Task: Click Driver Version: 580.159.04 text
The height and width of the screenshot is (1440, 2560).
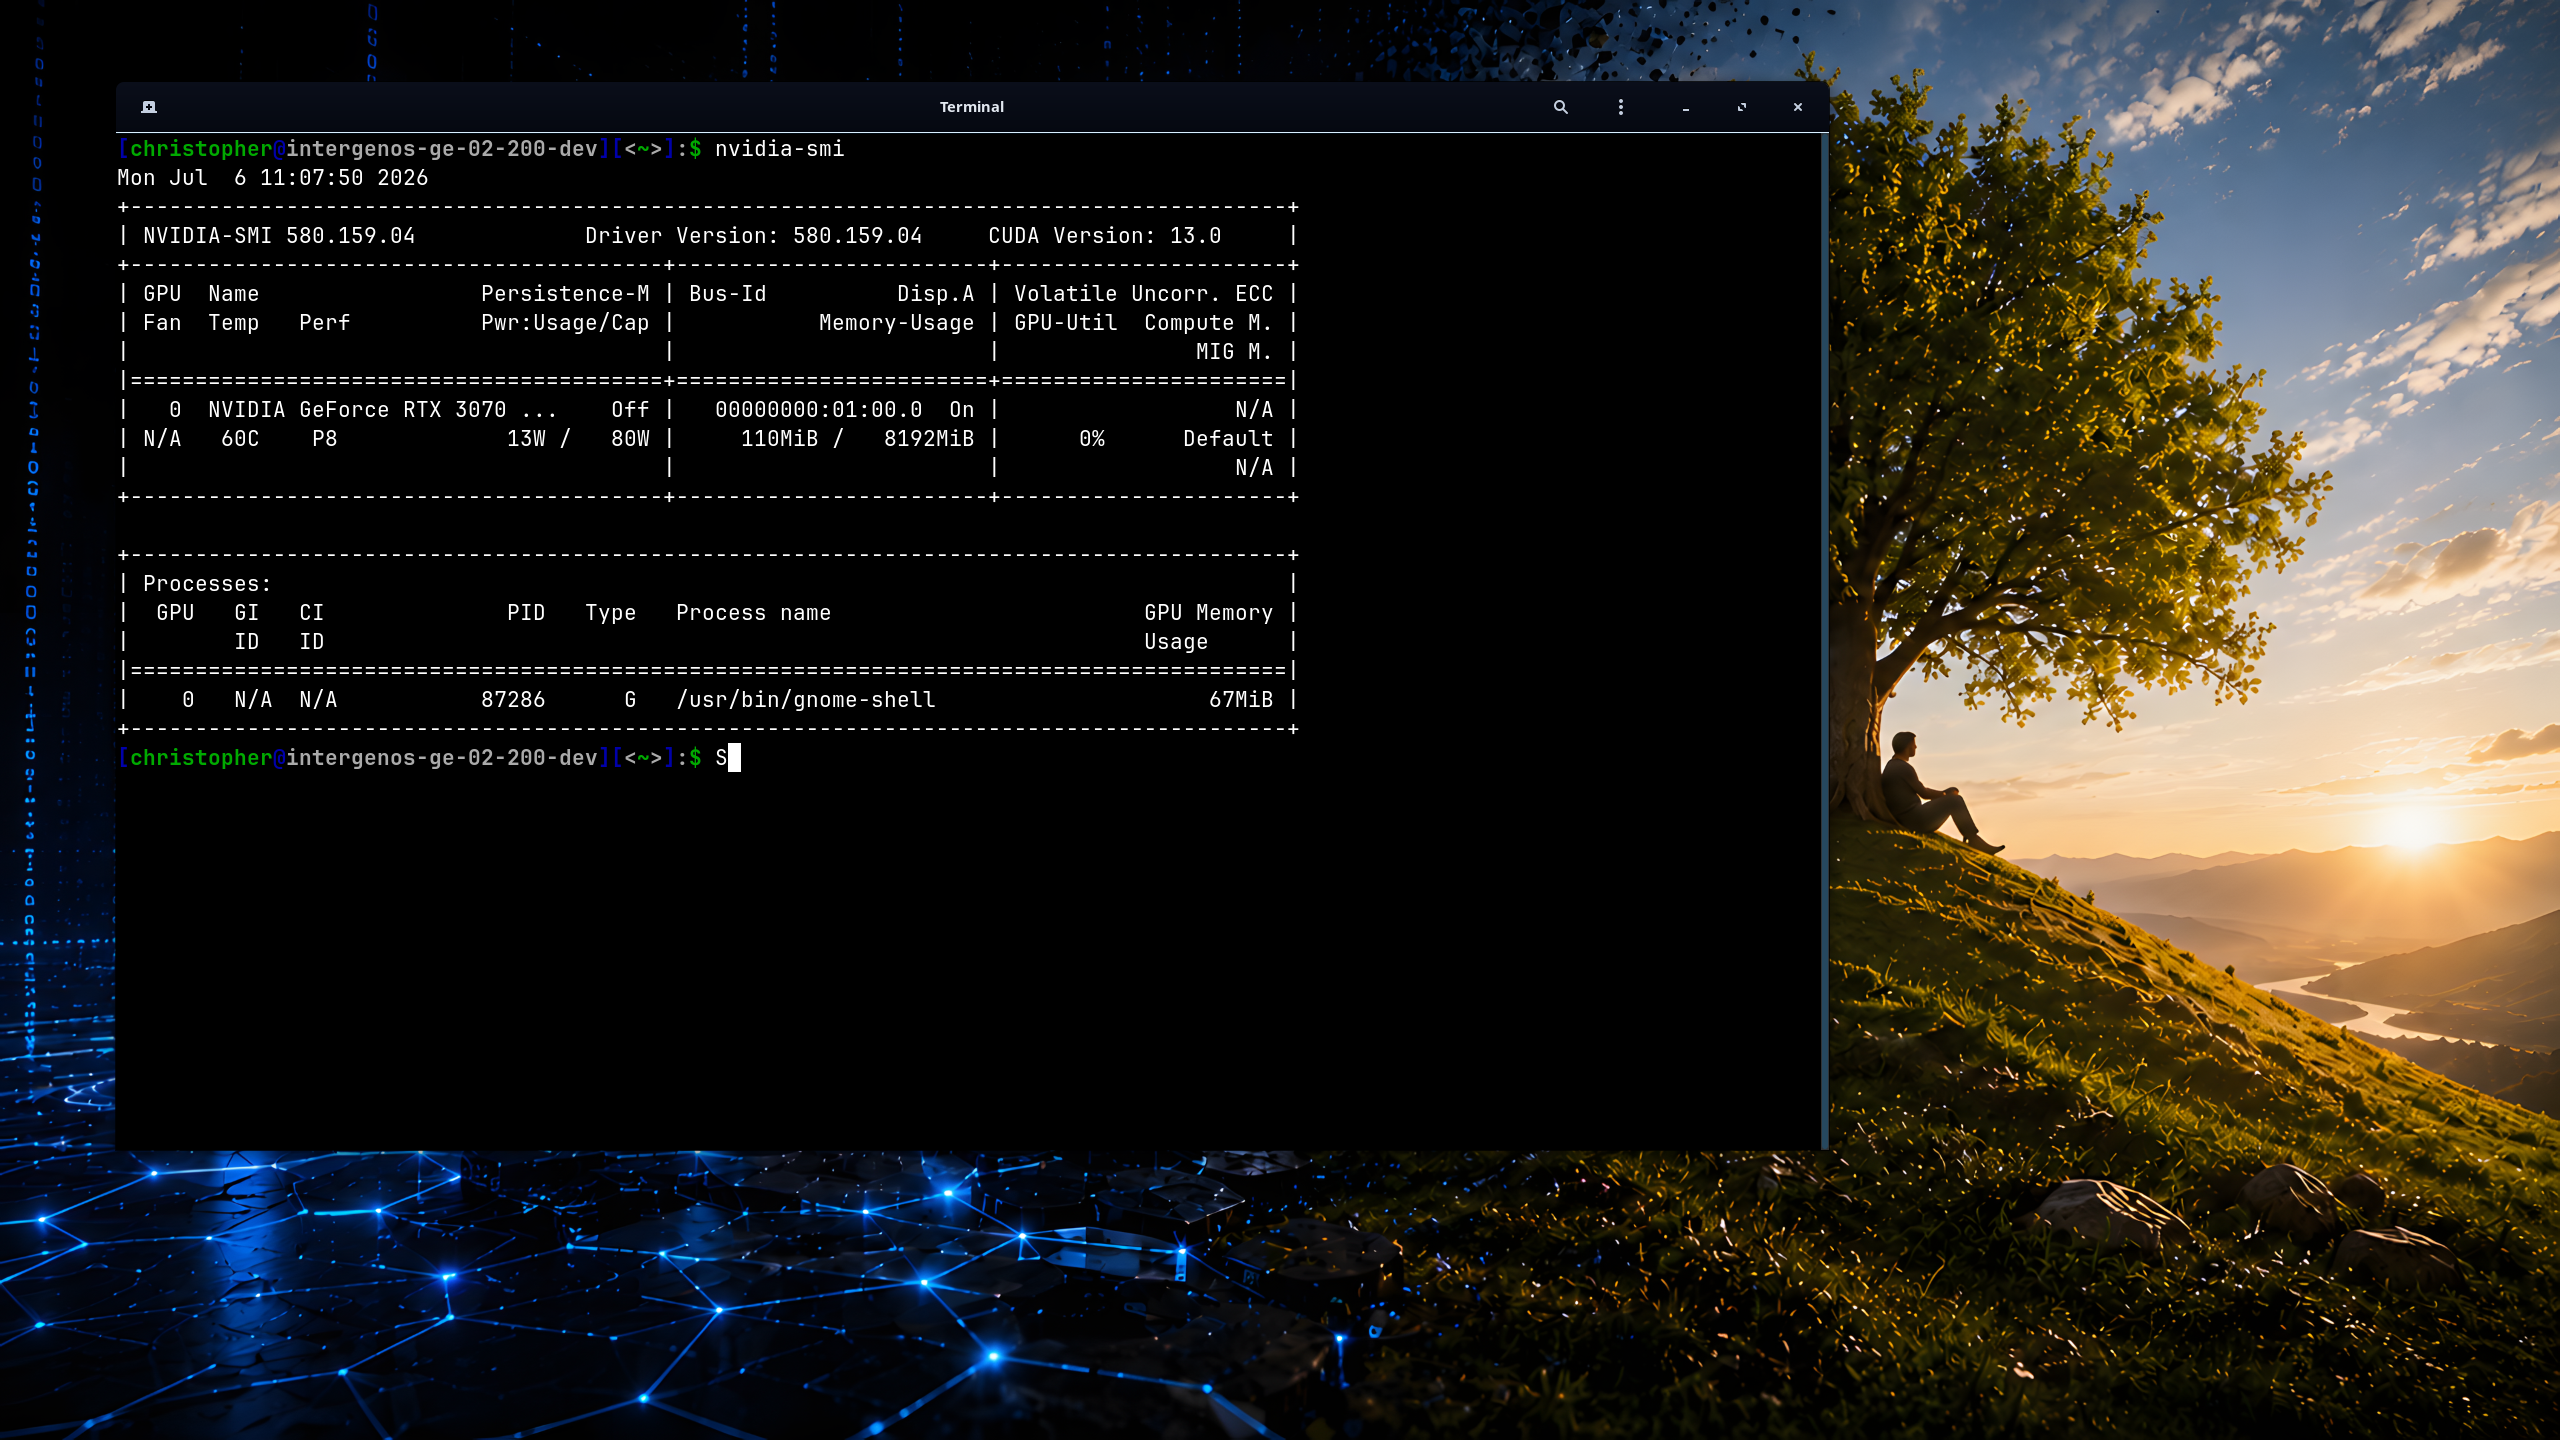Action: 754,236
